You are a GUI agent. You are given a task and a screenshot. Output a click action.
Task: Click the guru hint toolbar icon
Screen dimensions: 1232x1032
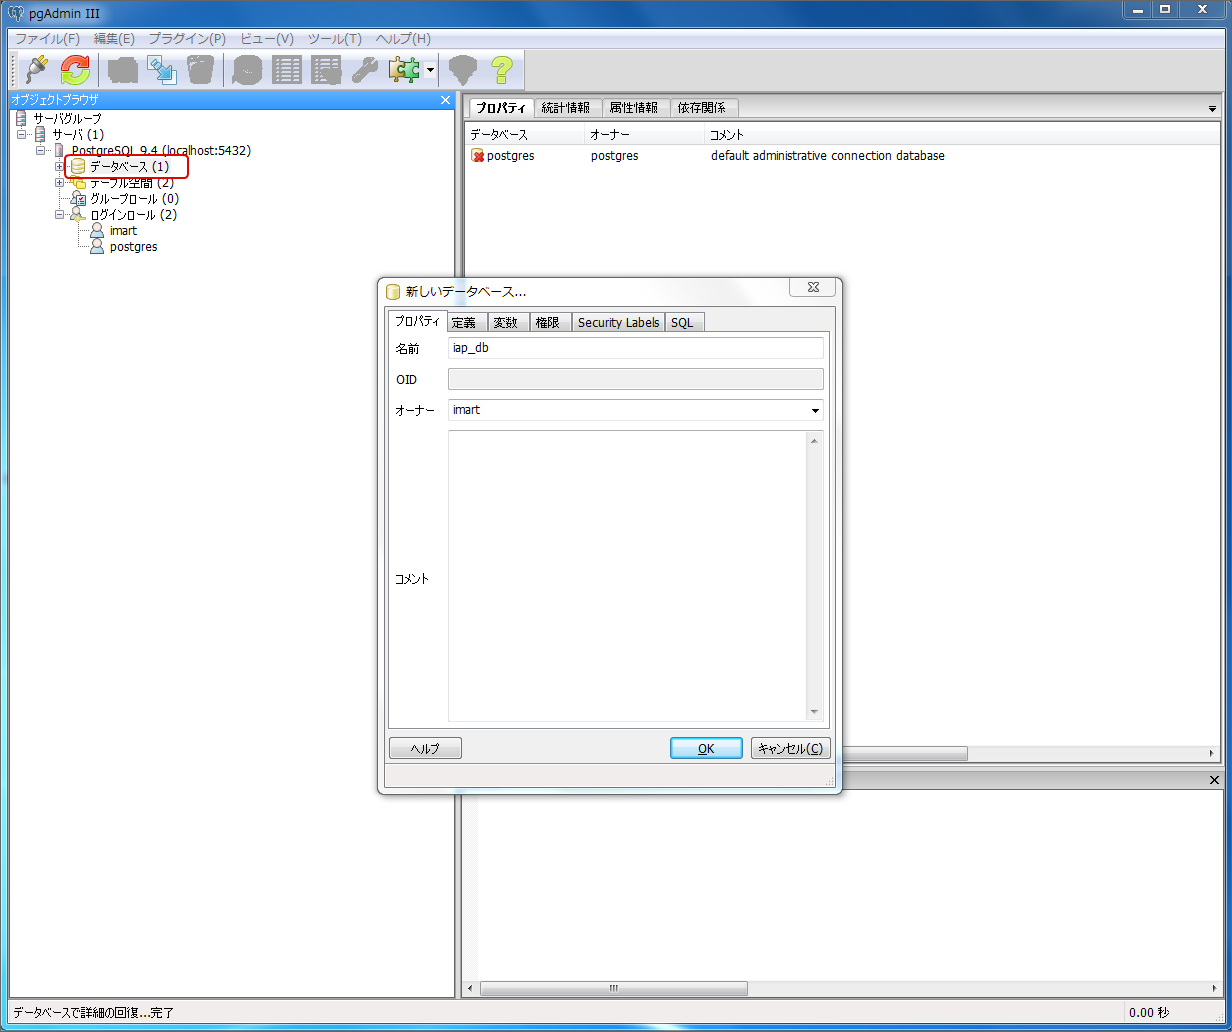(461, 70)
